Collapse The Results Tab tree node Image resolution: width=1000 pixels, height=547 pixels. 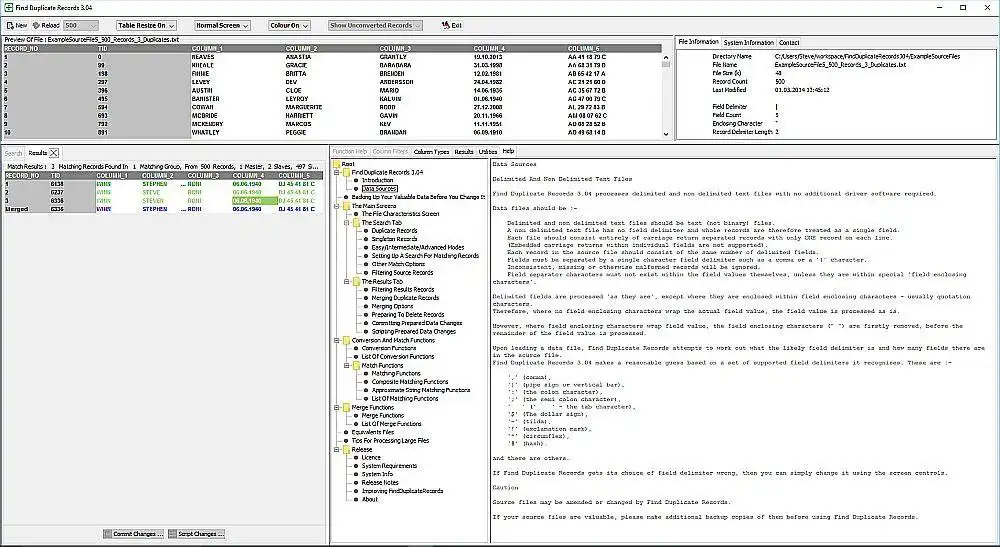pos(348,281)
